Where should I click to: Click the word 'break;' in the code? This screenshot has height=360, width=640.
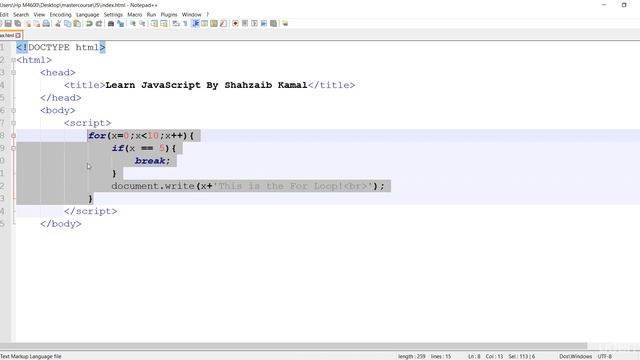tap(153, 161)
